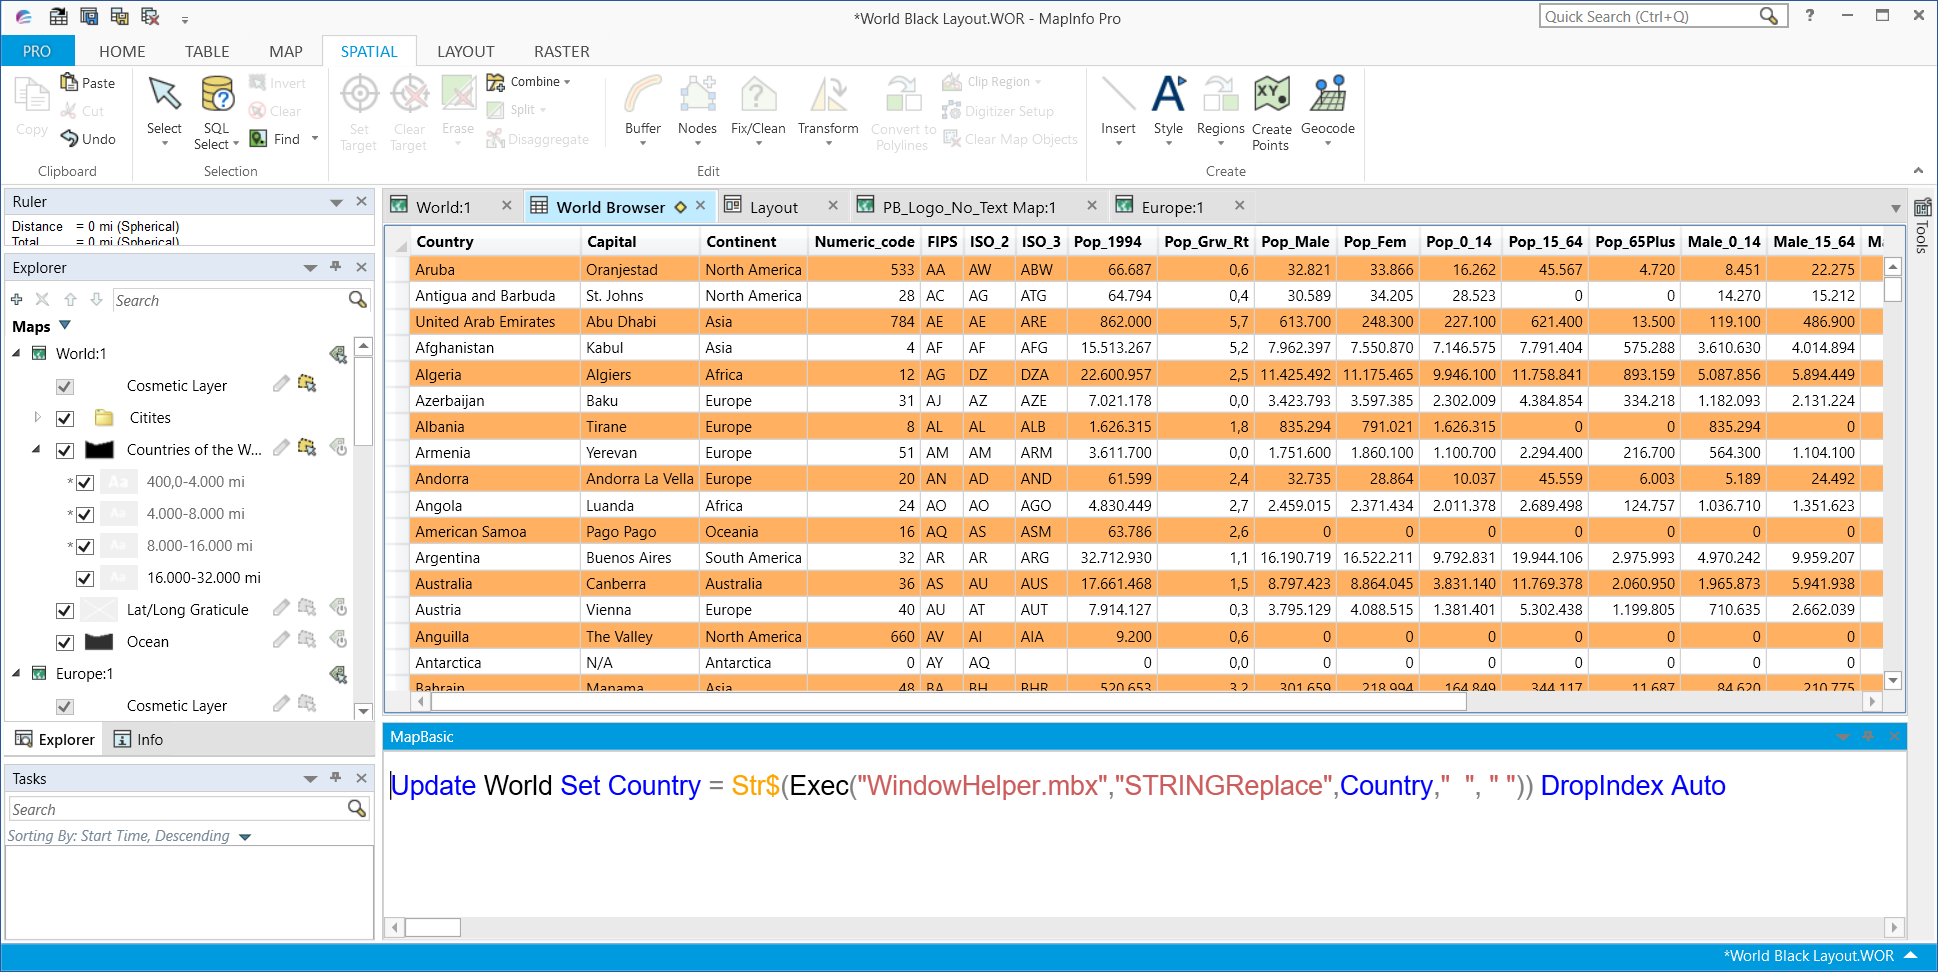Switch to the LAYOUT ribbon tab
Image resolution: width=1938 pixels, height=972 pixels.
point(465,51)
